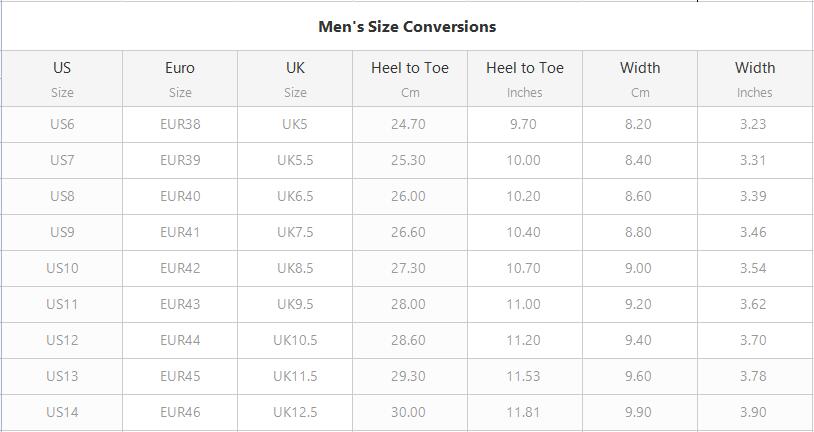
Task: Click the UK Size column header
Action: (295, 79)
